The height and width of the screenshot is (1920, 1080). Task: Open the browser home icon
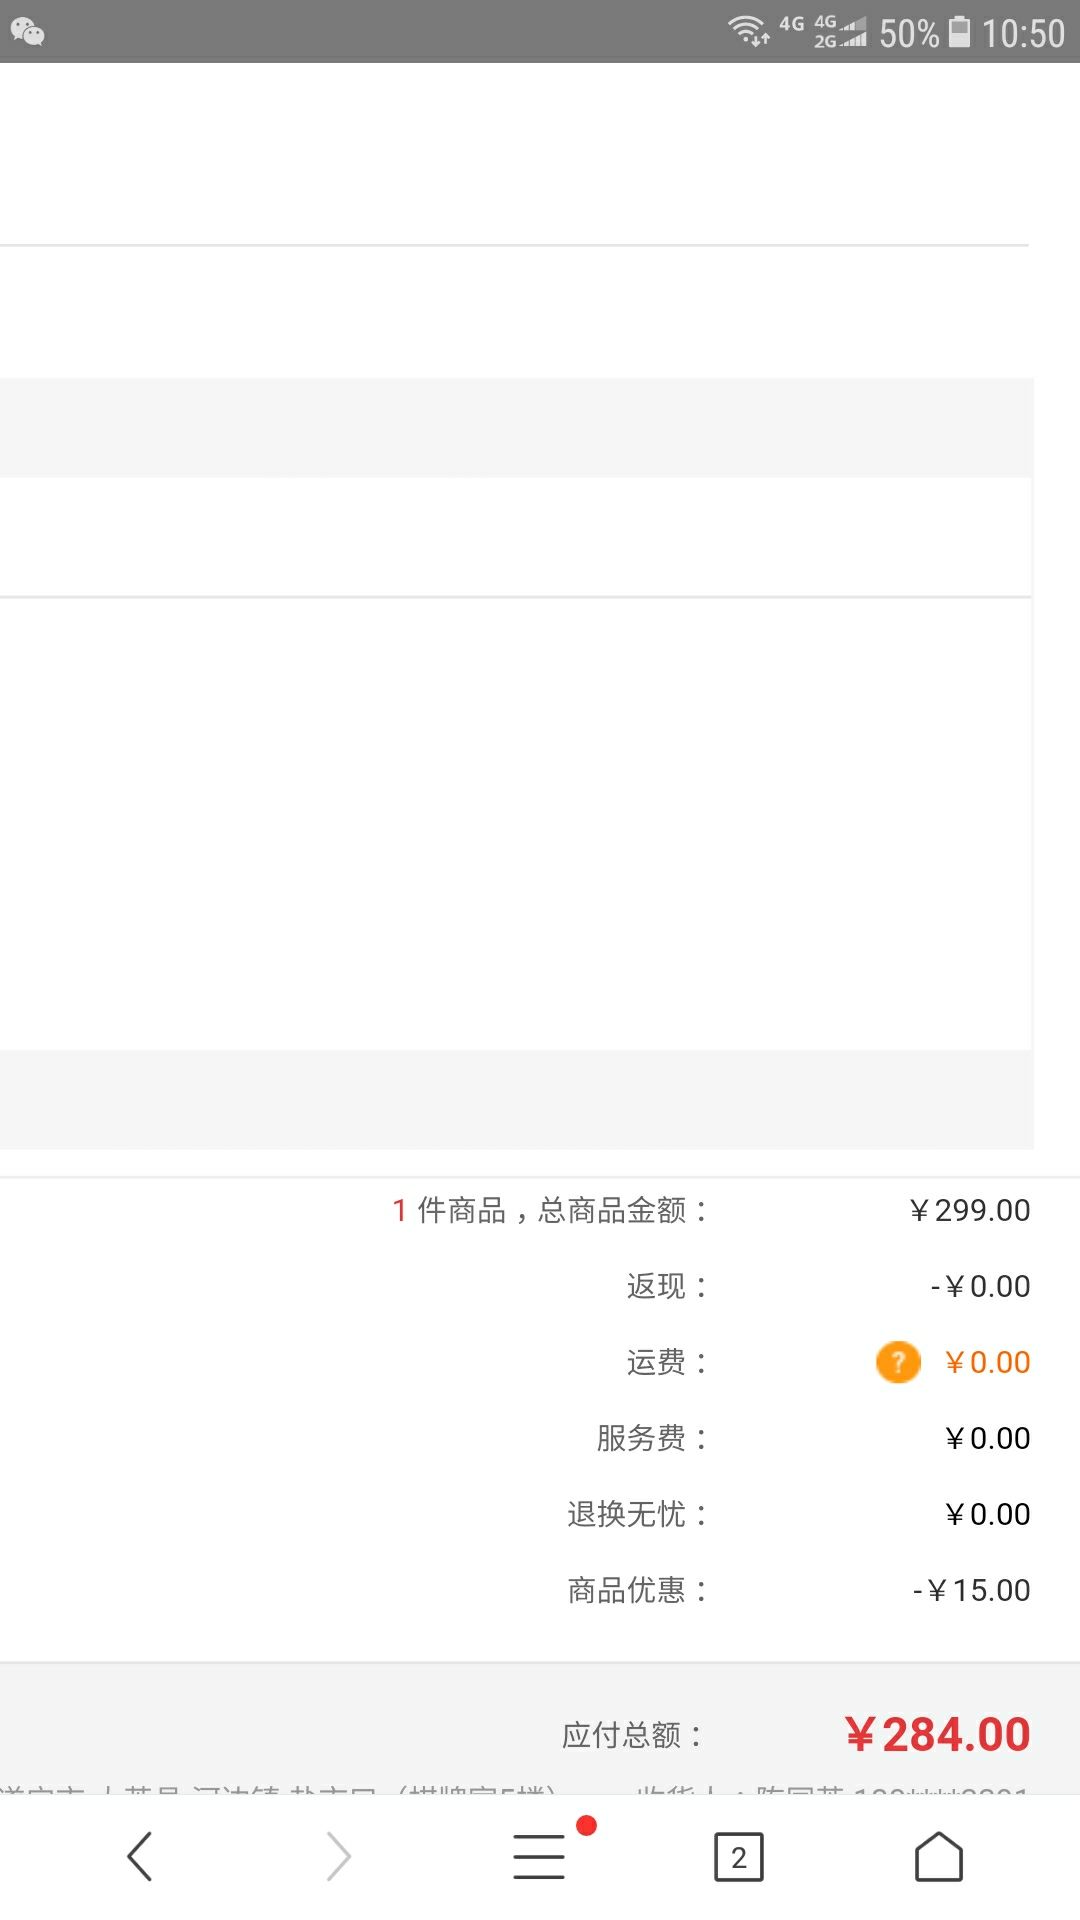point(938,1855)
